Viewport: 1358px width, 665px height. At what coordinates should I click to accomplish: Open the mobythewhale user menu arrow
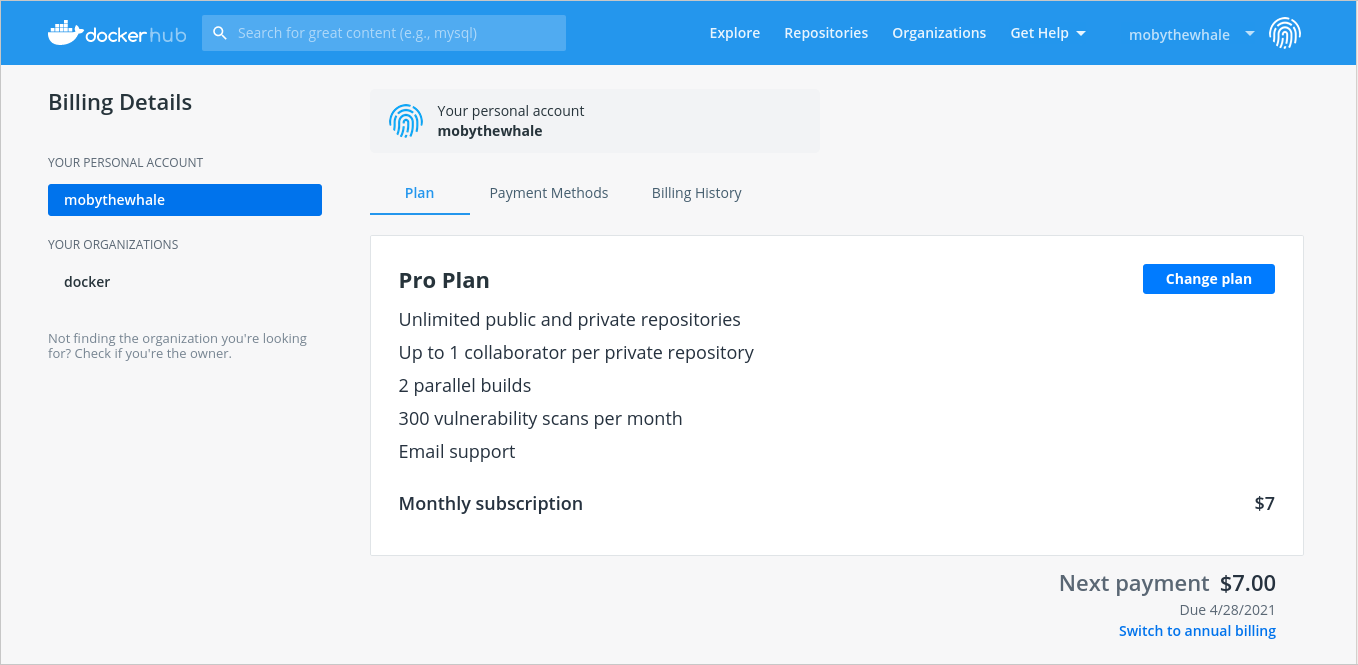pyautogui.click(x=1250, y=34)
